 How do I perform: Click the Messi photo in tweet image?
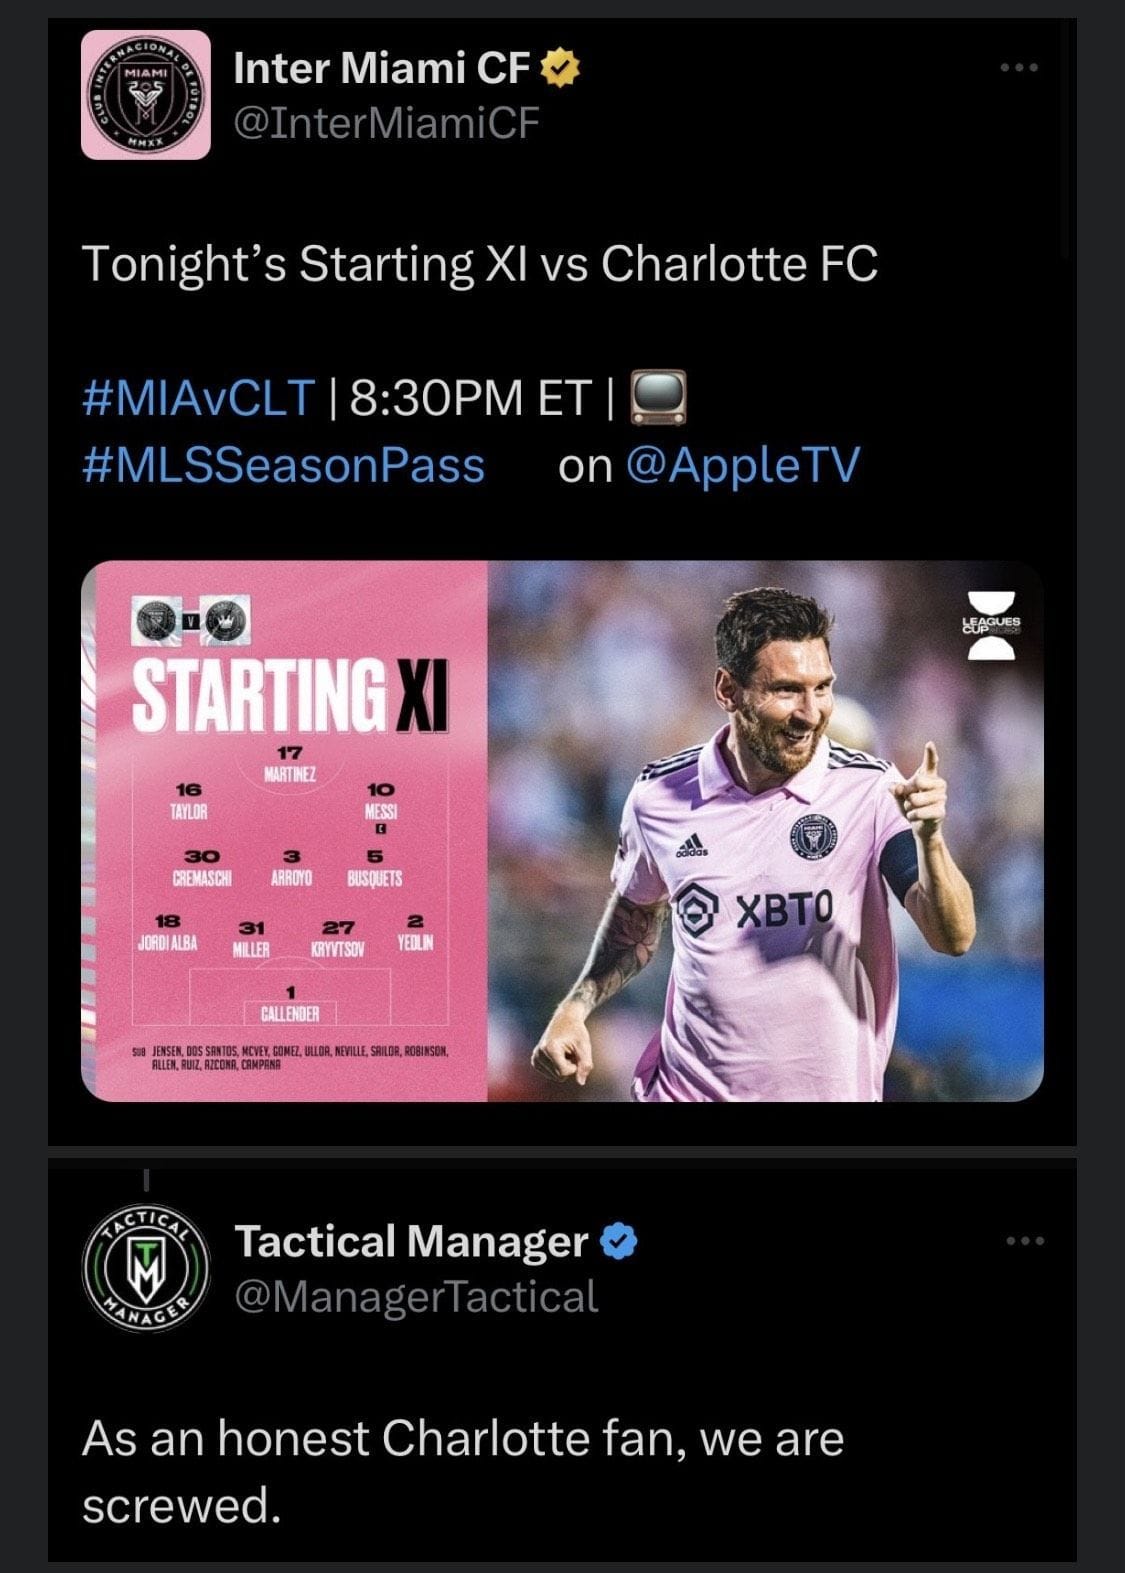[766, 831]
